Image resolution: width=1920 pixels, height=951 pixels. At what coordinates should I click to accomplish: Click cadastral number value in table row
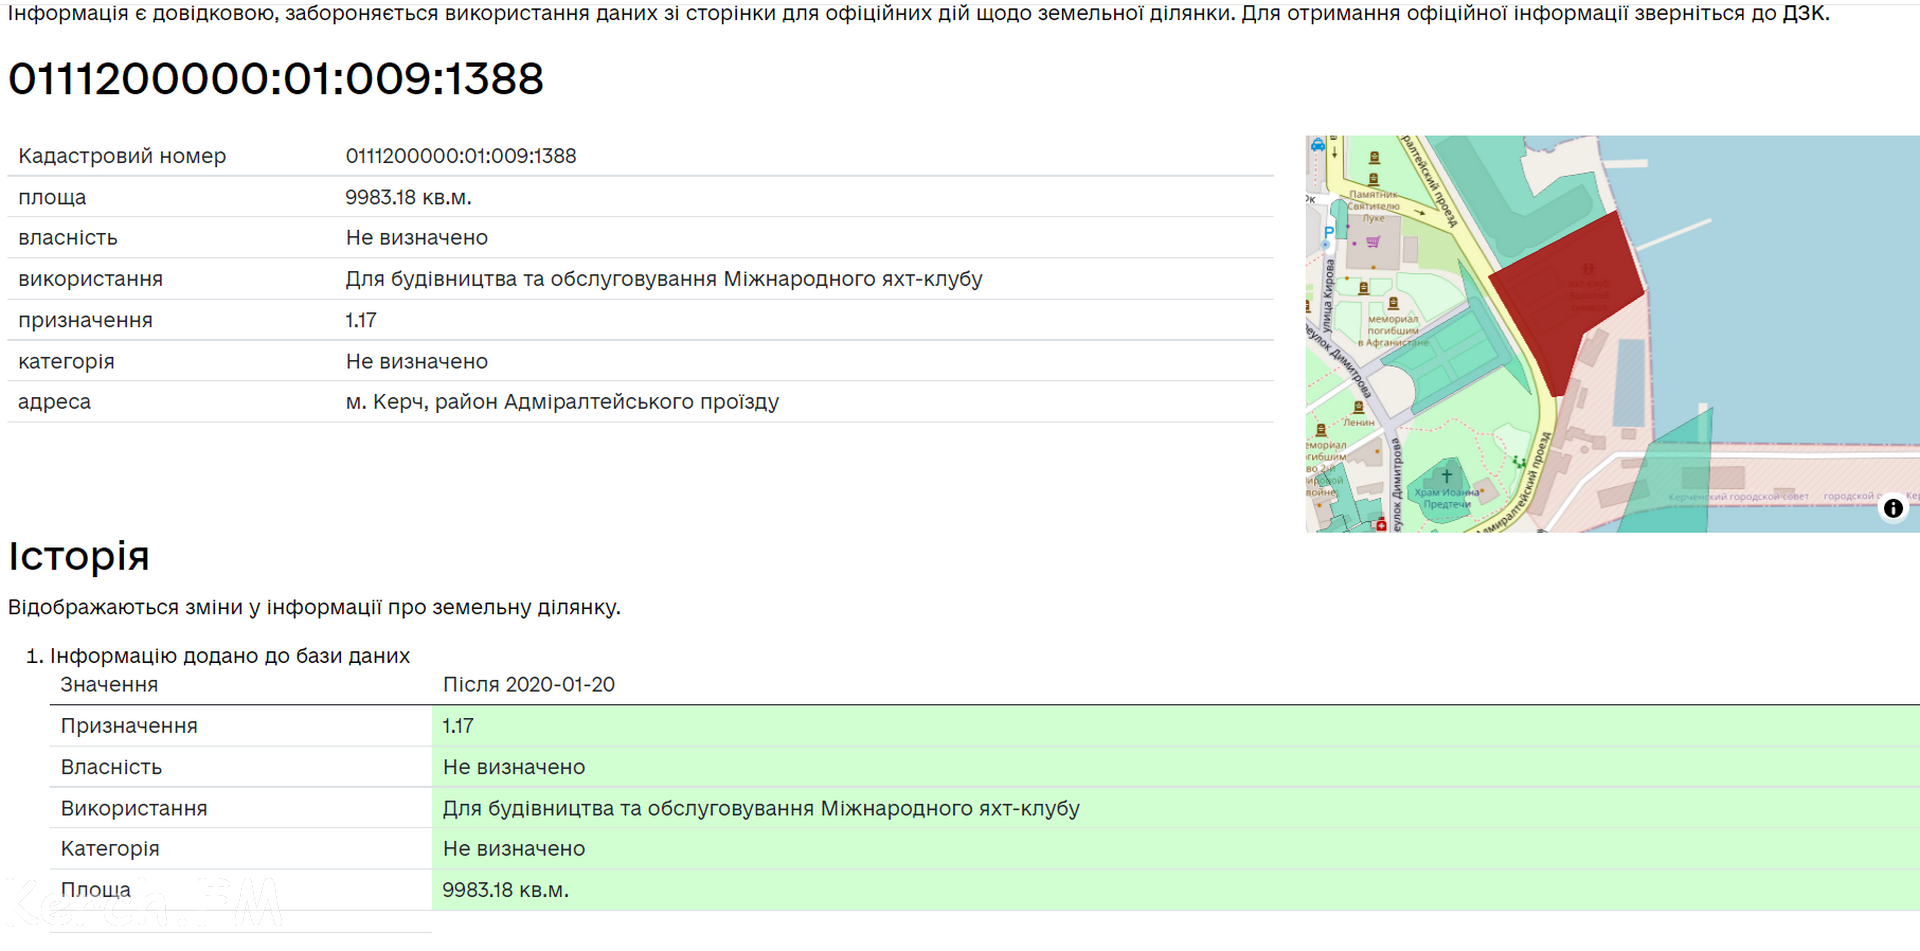461,156
